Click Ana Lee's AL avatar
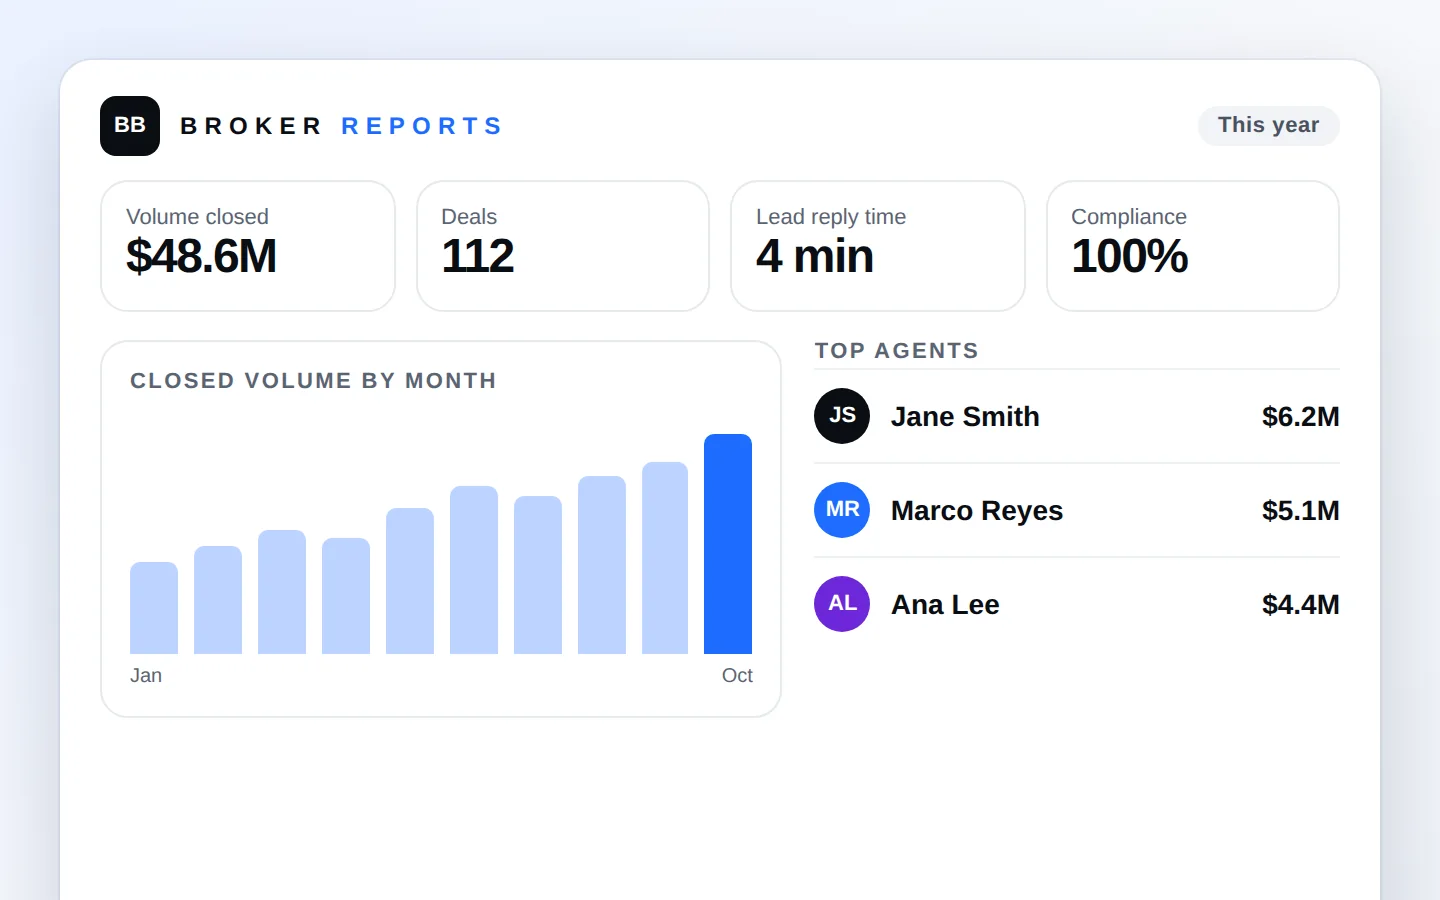The height and width of the screenshot is (900, 1440). click(842, 604)
